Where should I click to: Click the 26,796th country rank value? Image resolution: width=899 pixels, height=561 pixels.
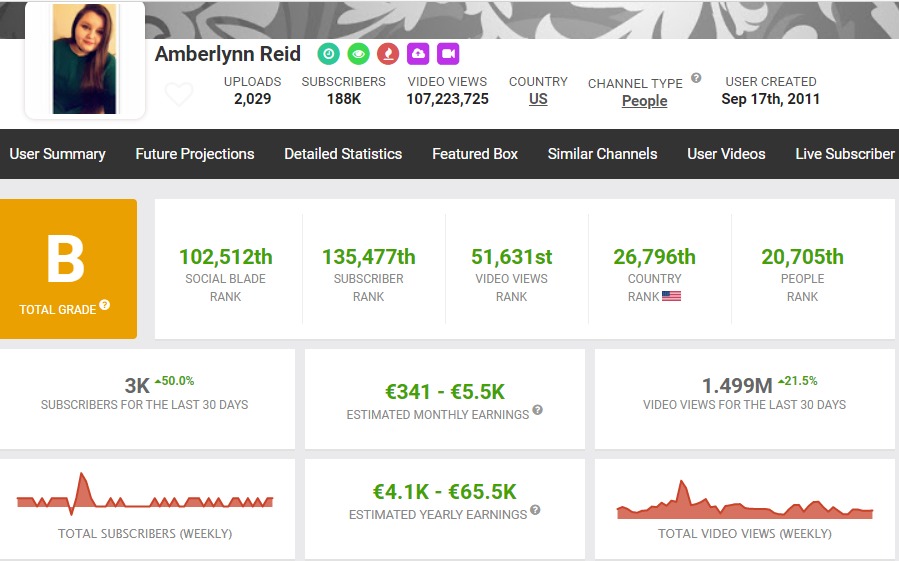(654, 257)
